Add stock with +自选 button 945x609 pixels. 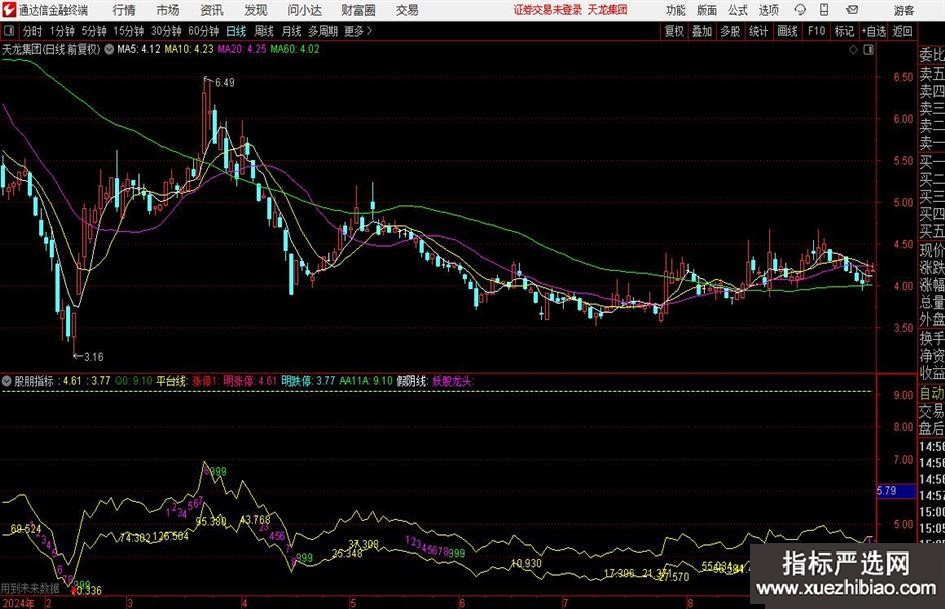[x=873, y=31]
